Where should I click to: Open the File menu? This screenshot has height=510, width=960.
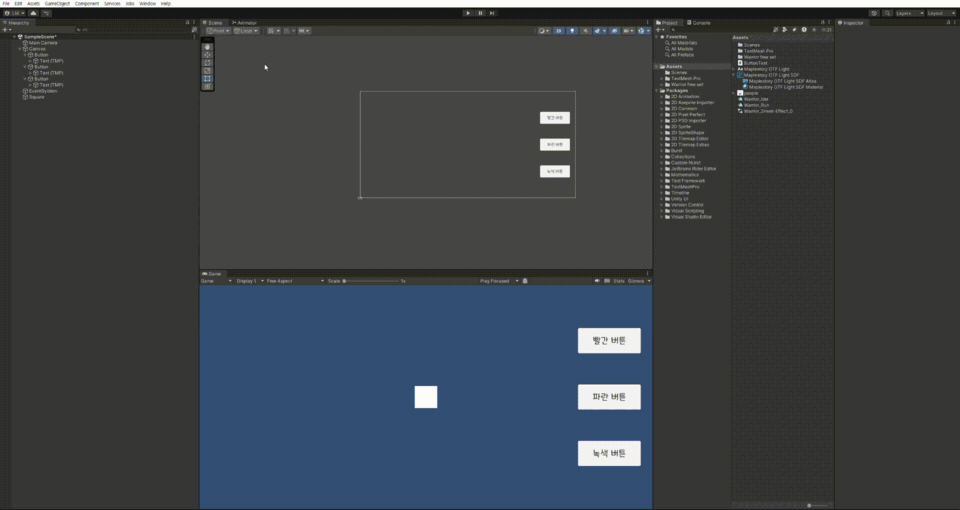point(6,4)
